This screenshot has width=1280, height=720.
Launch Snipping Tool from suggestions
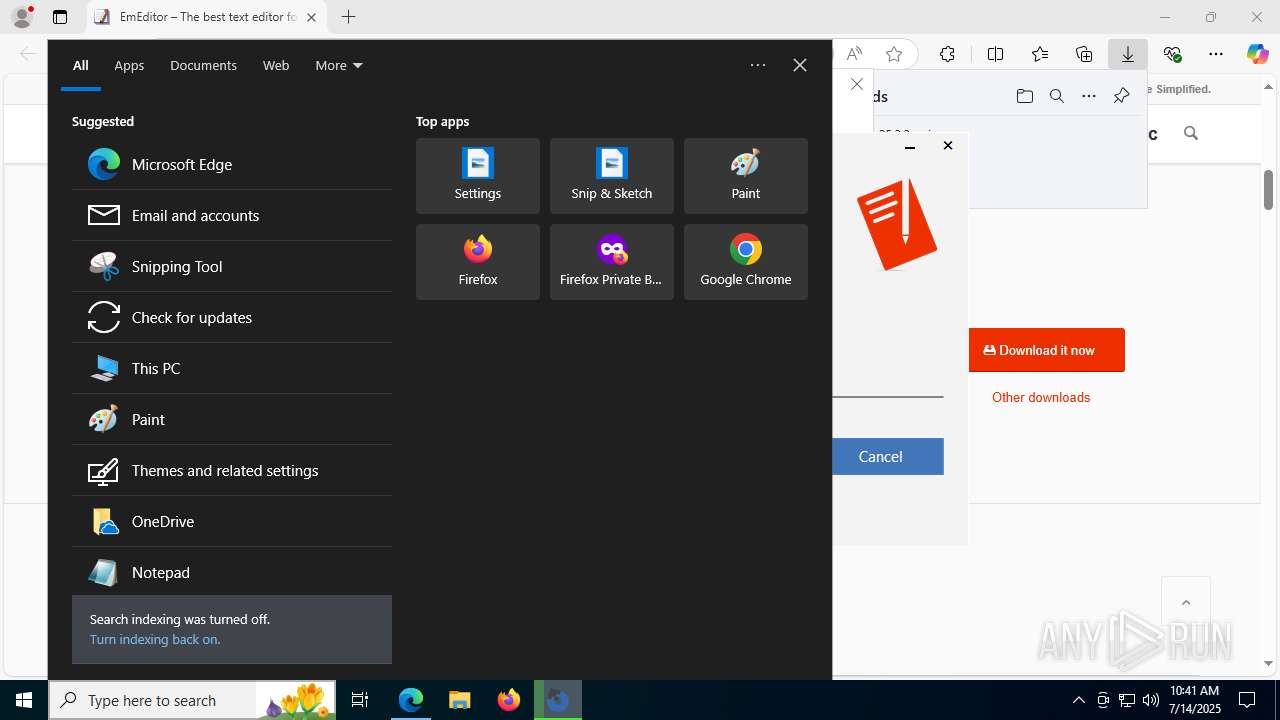pyautogui.click(x=231, y=266)
